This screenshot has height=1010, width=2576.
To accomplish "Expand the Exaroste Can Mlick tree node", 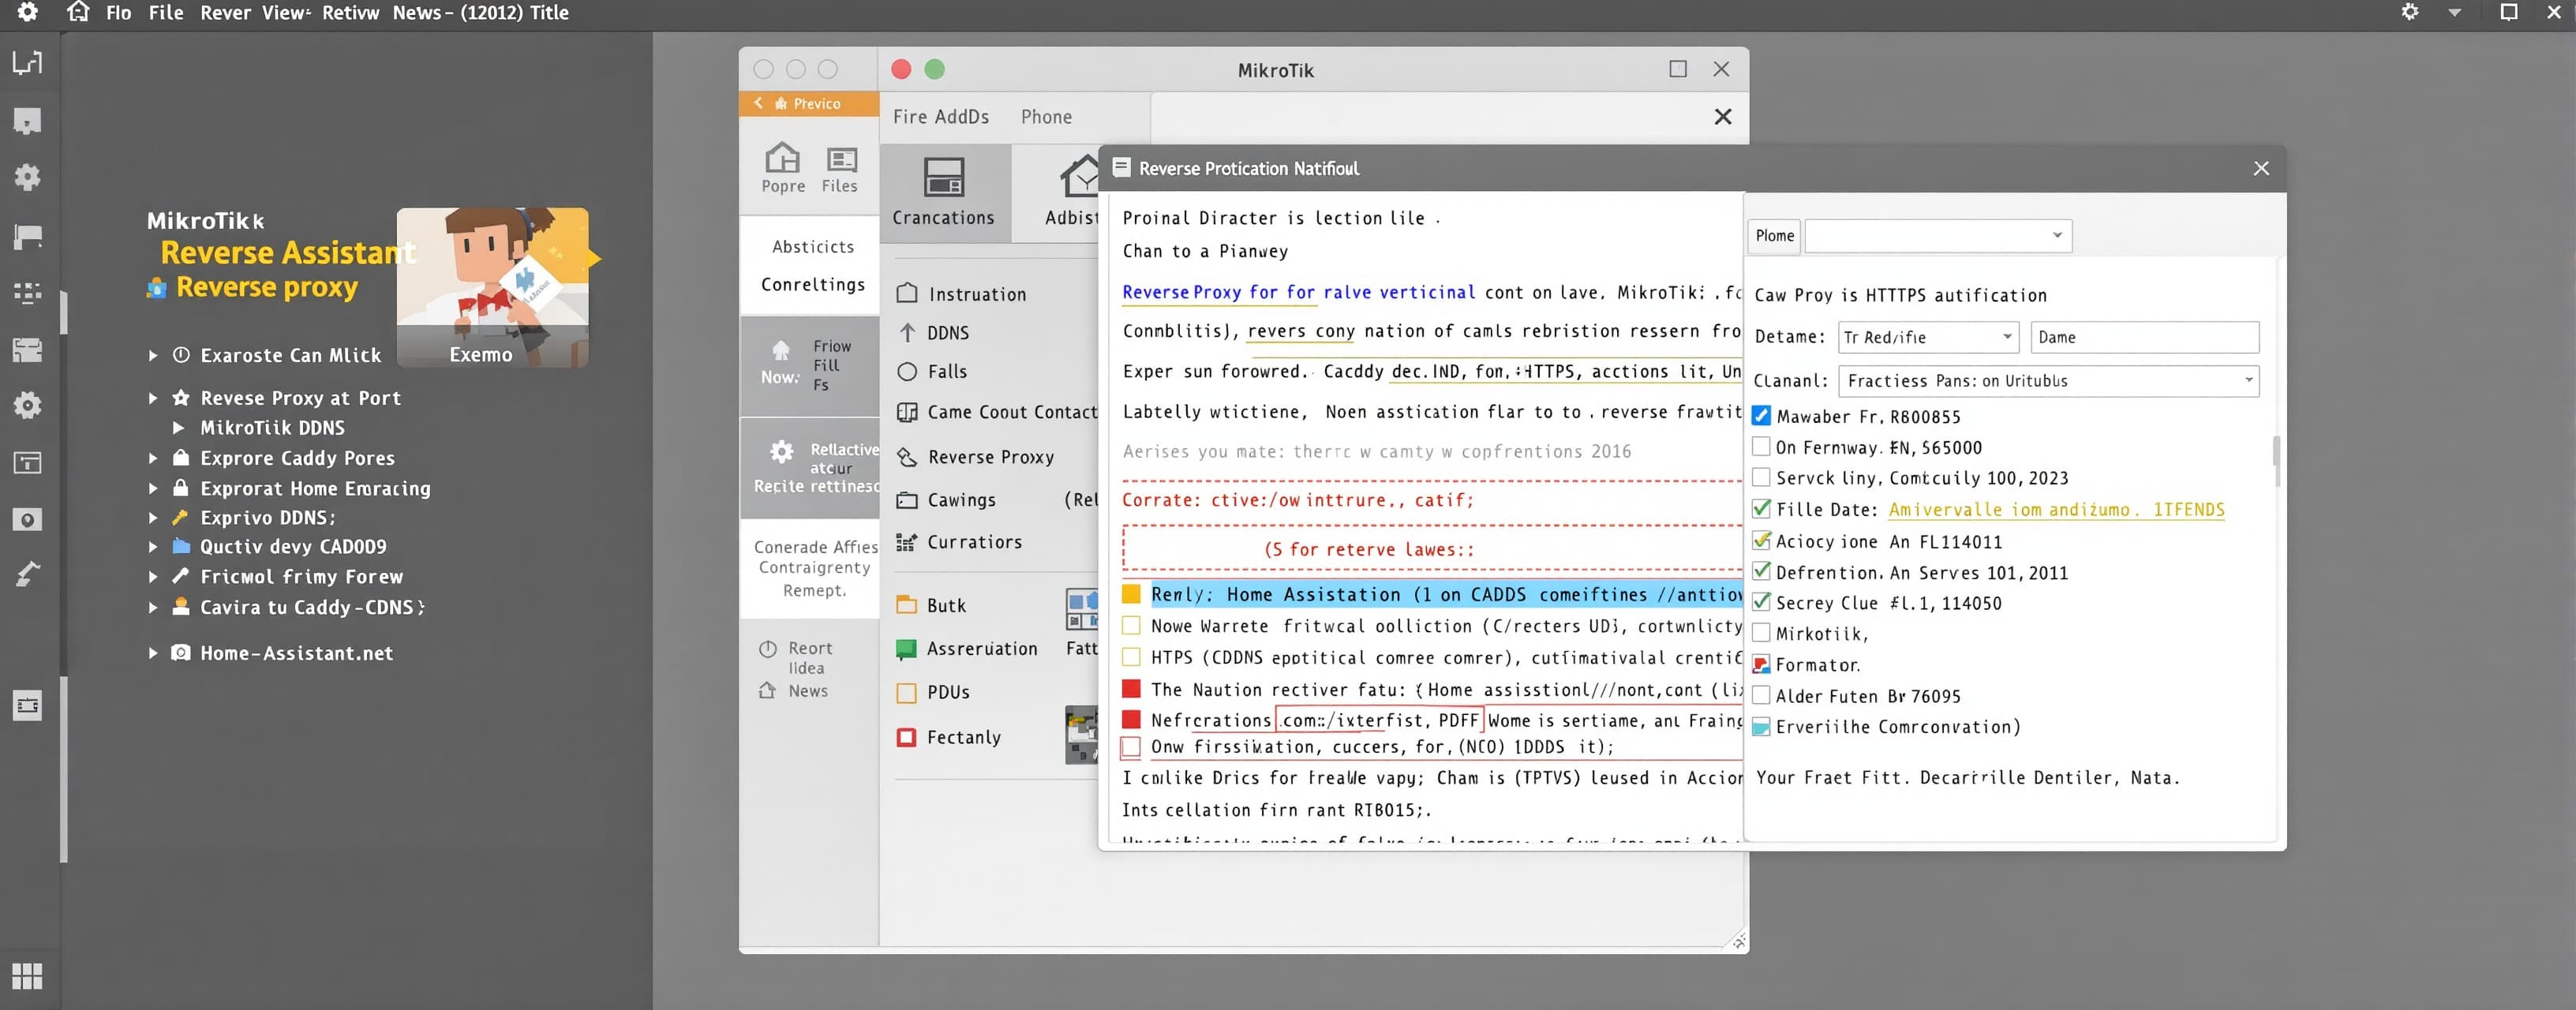I will coord(153,355).
